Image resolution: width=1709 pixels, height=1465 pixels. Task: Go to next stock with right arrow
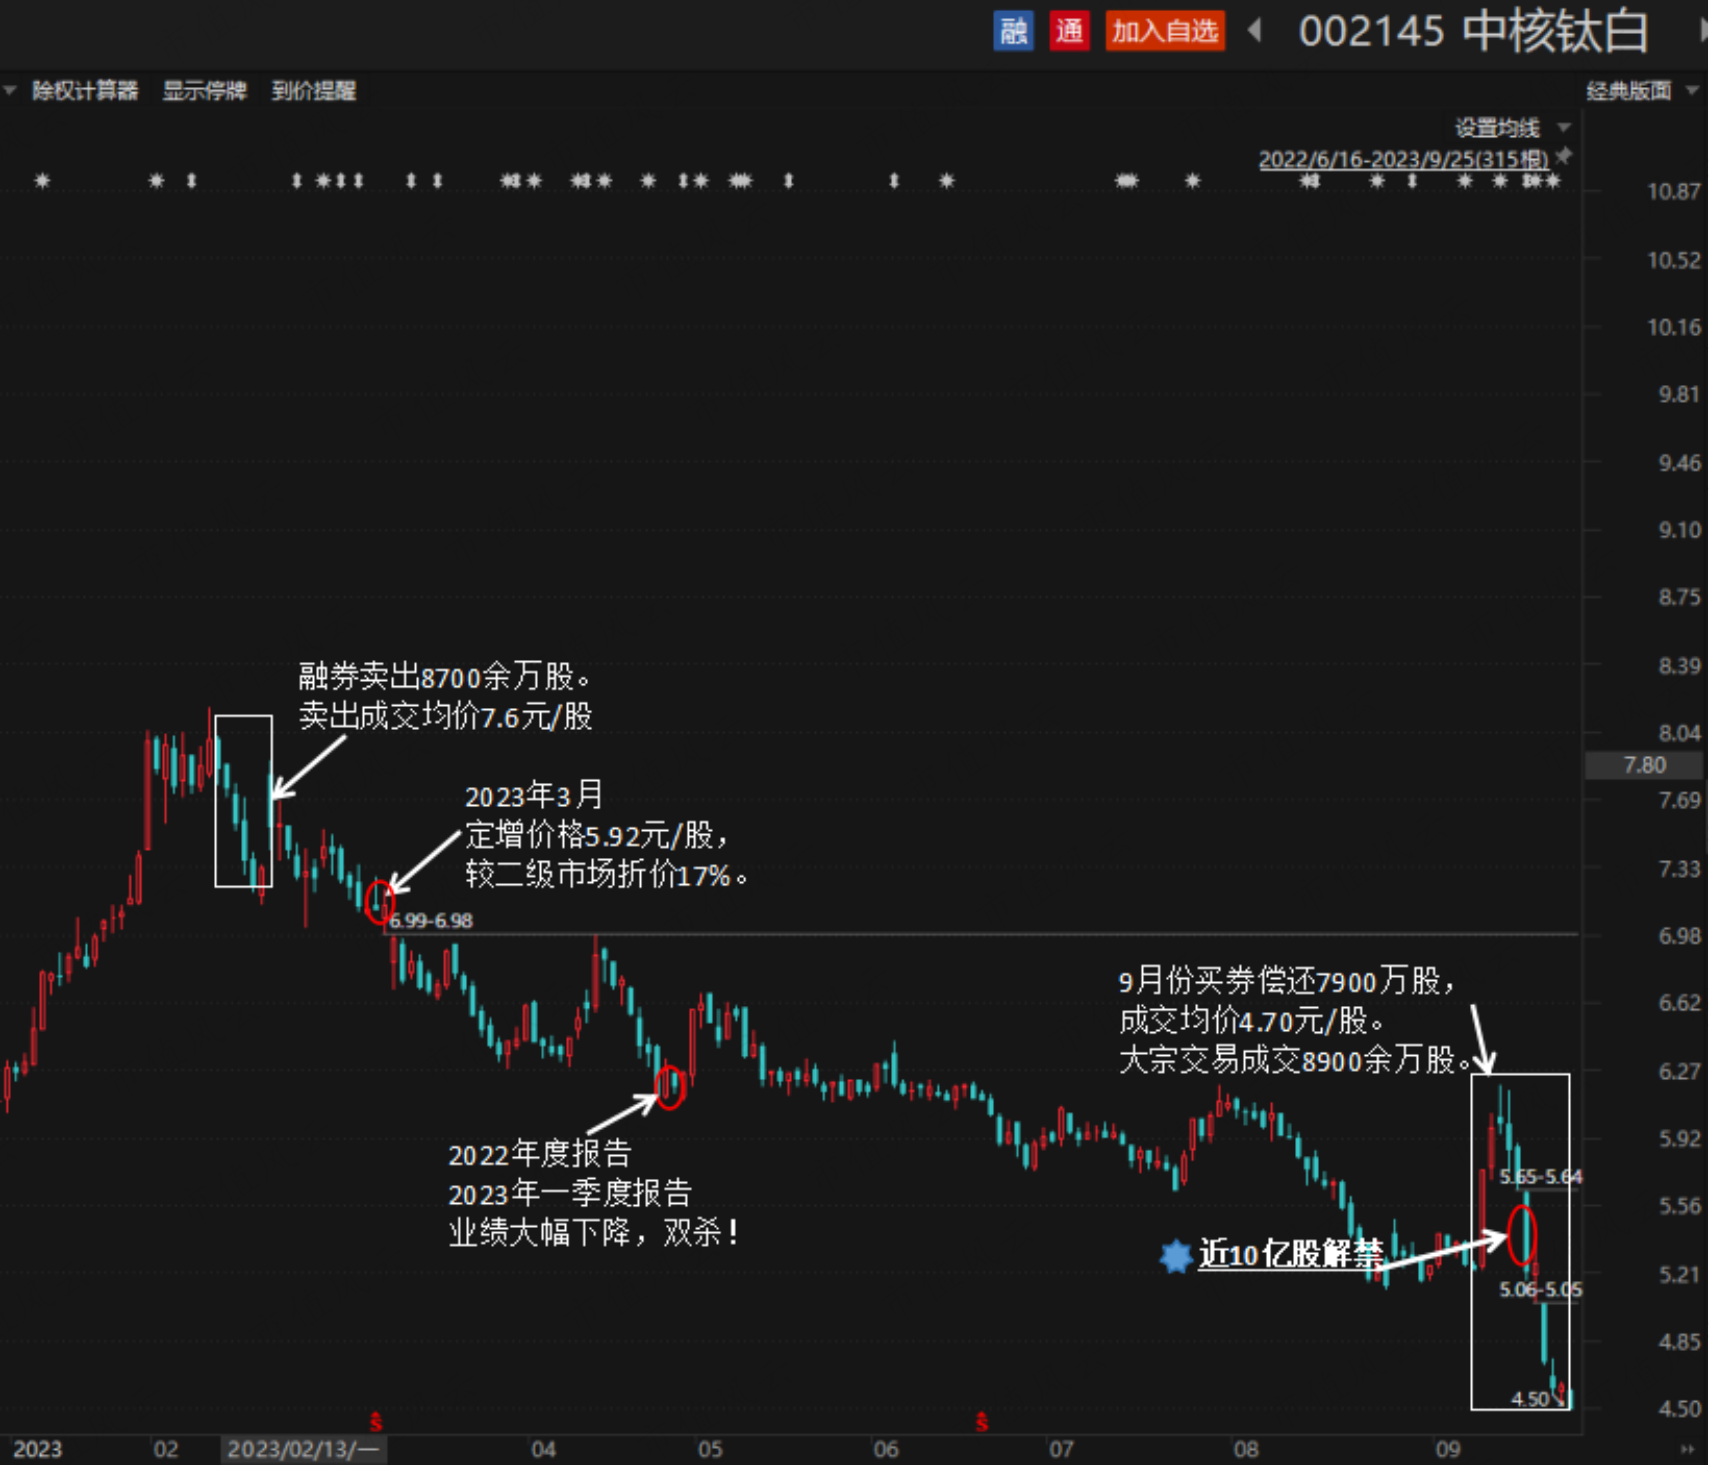coord(1703,31)
